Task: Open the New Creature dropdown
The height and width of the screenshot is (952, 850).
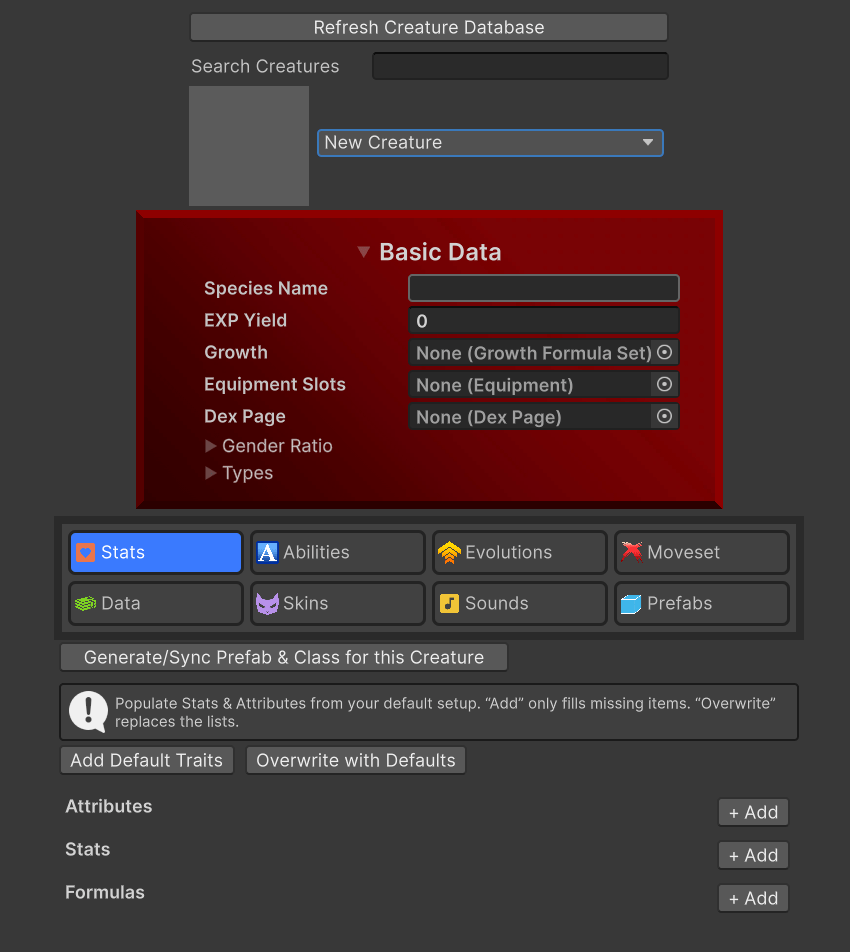Action: (x=490, y=143)
